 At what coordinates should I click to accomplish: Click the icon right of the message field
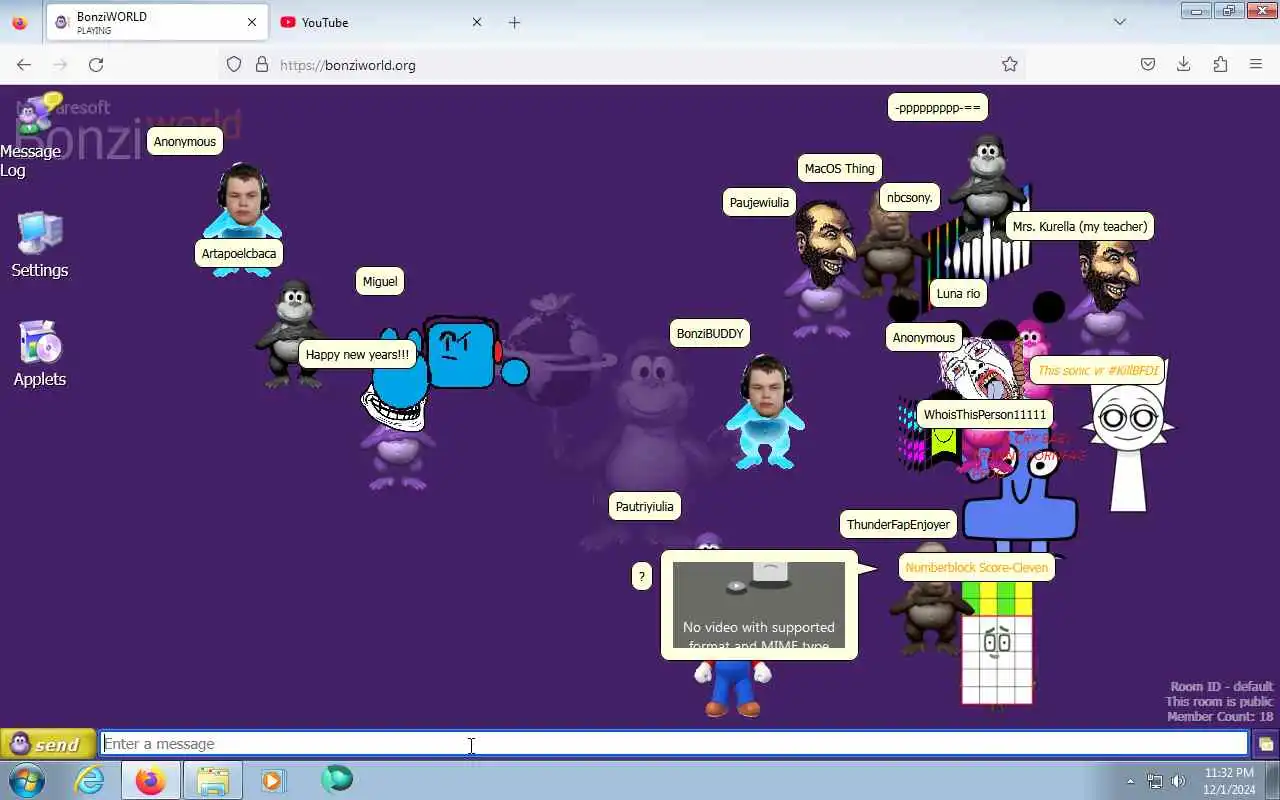pyautogui.click(x=1265, y=744)
